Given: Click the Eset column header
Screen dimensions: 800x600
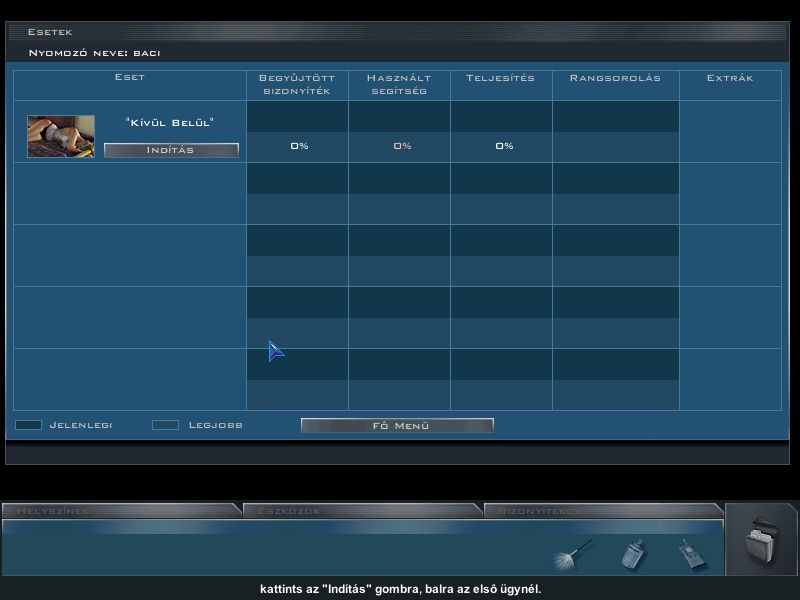Looking at the screenshot, I should [130, 77].
